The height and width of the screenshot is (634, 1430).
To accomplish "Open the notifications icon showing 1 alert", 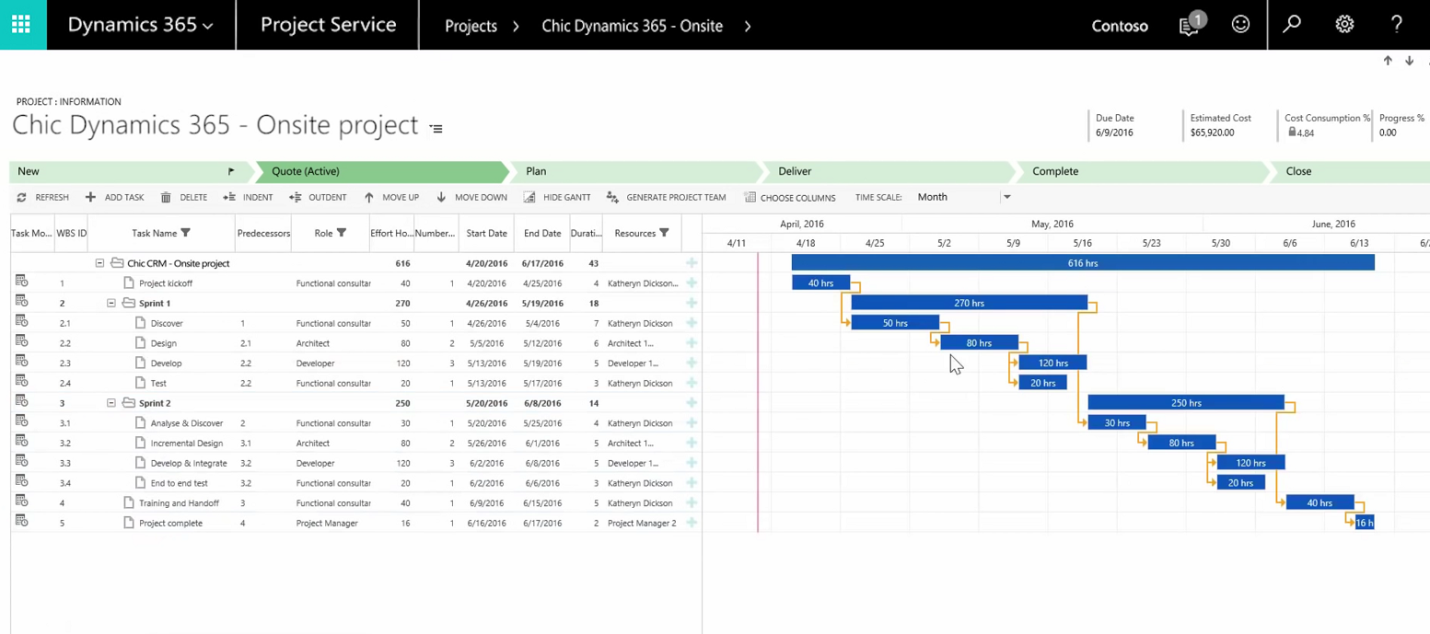I will click(x=1189, y=25).
